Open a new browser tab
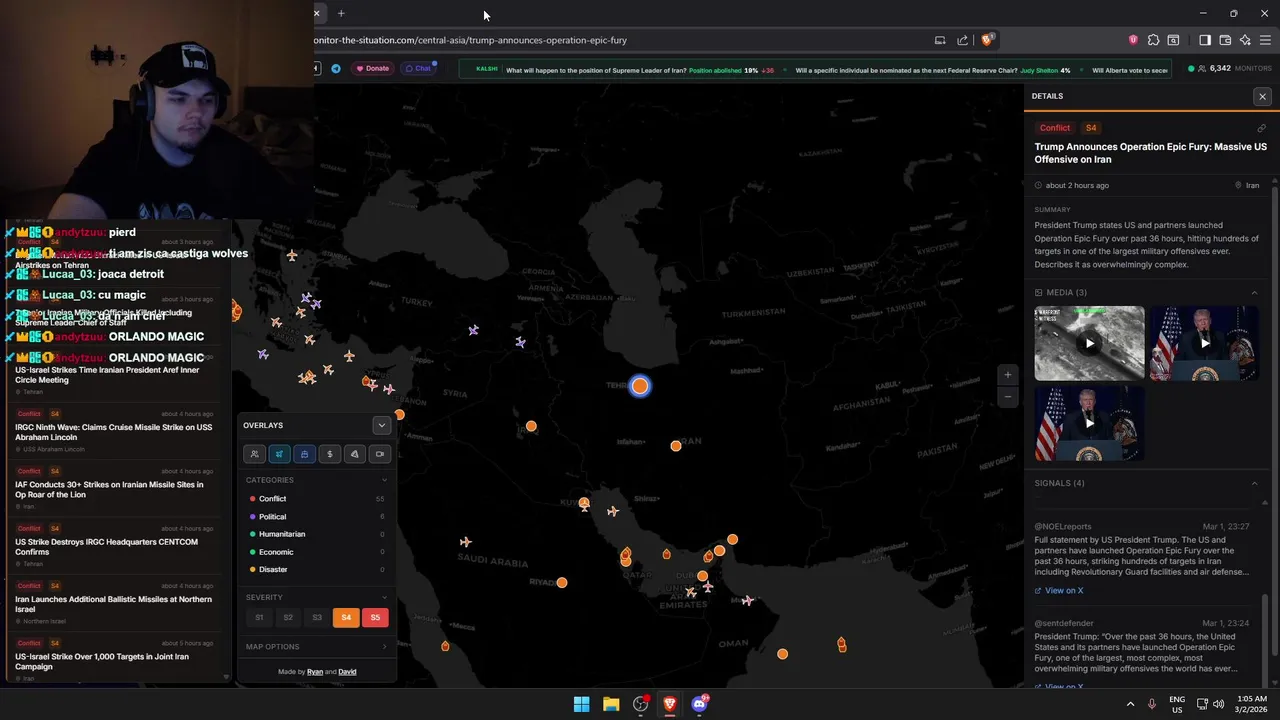The height and width of the screenshot is (720, 1280). (x=341, y=13)
